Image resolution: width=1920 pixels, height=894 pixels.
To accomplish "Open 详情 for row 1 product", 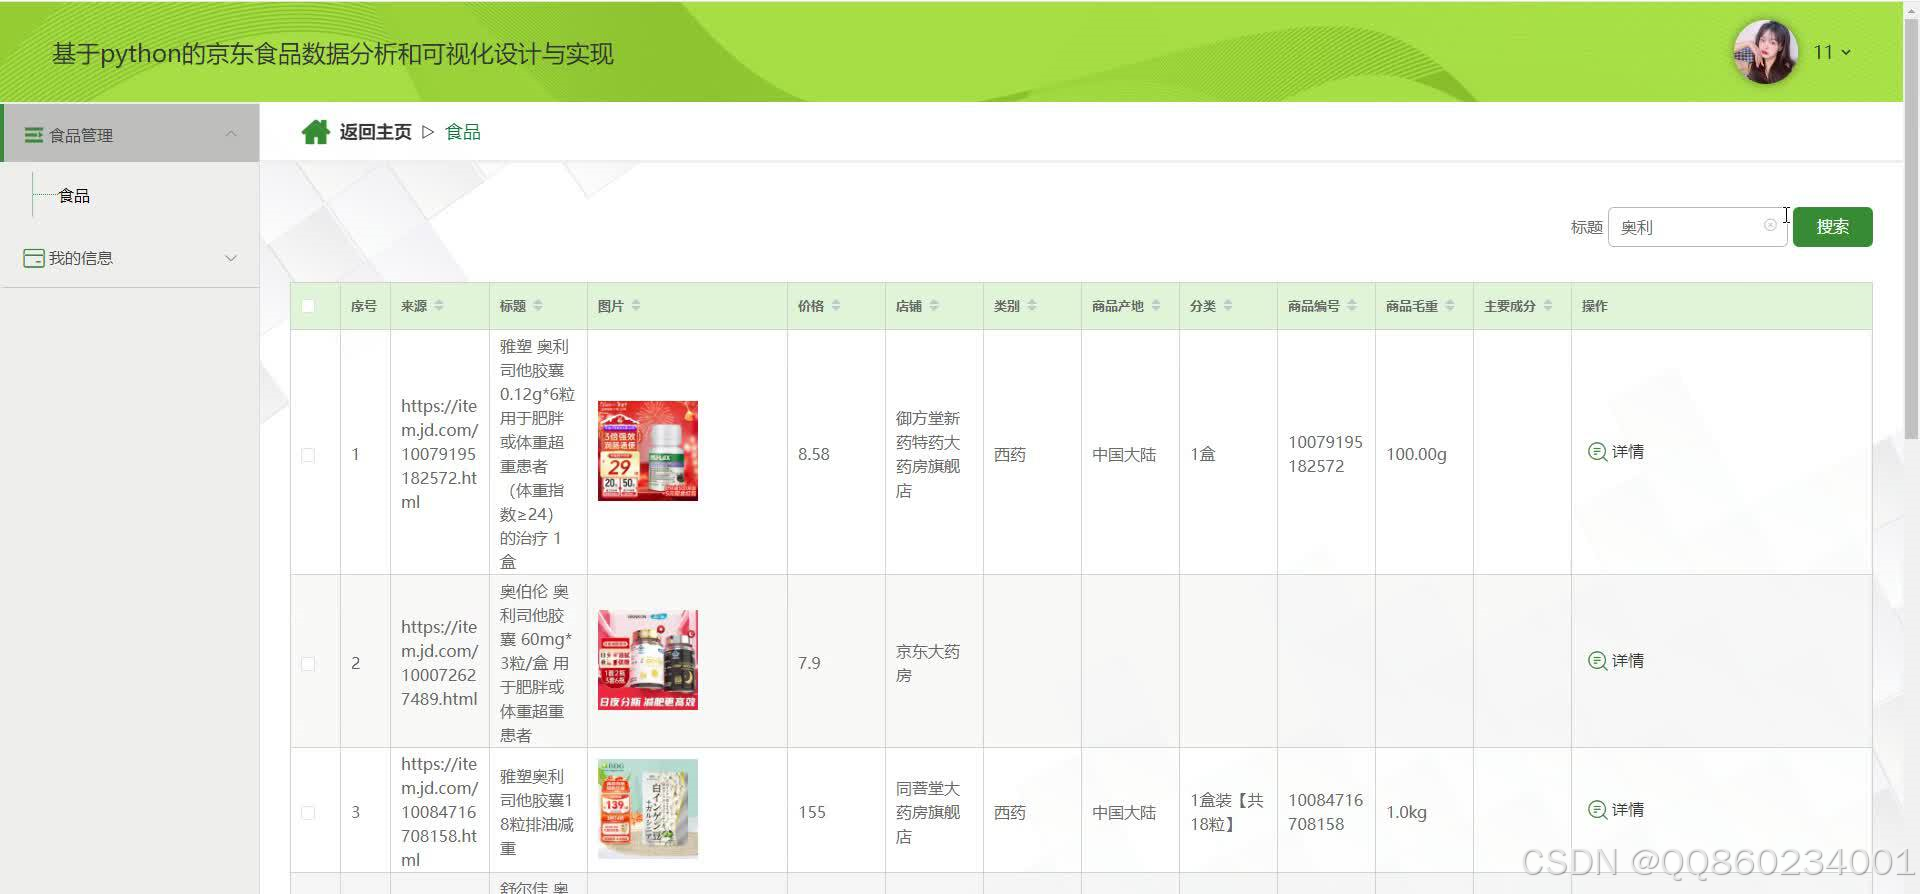I will pyautogui.click(x=1616, y=452).
